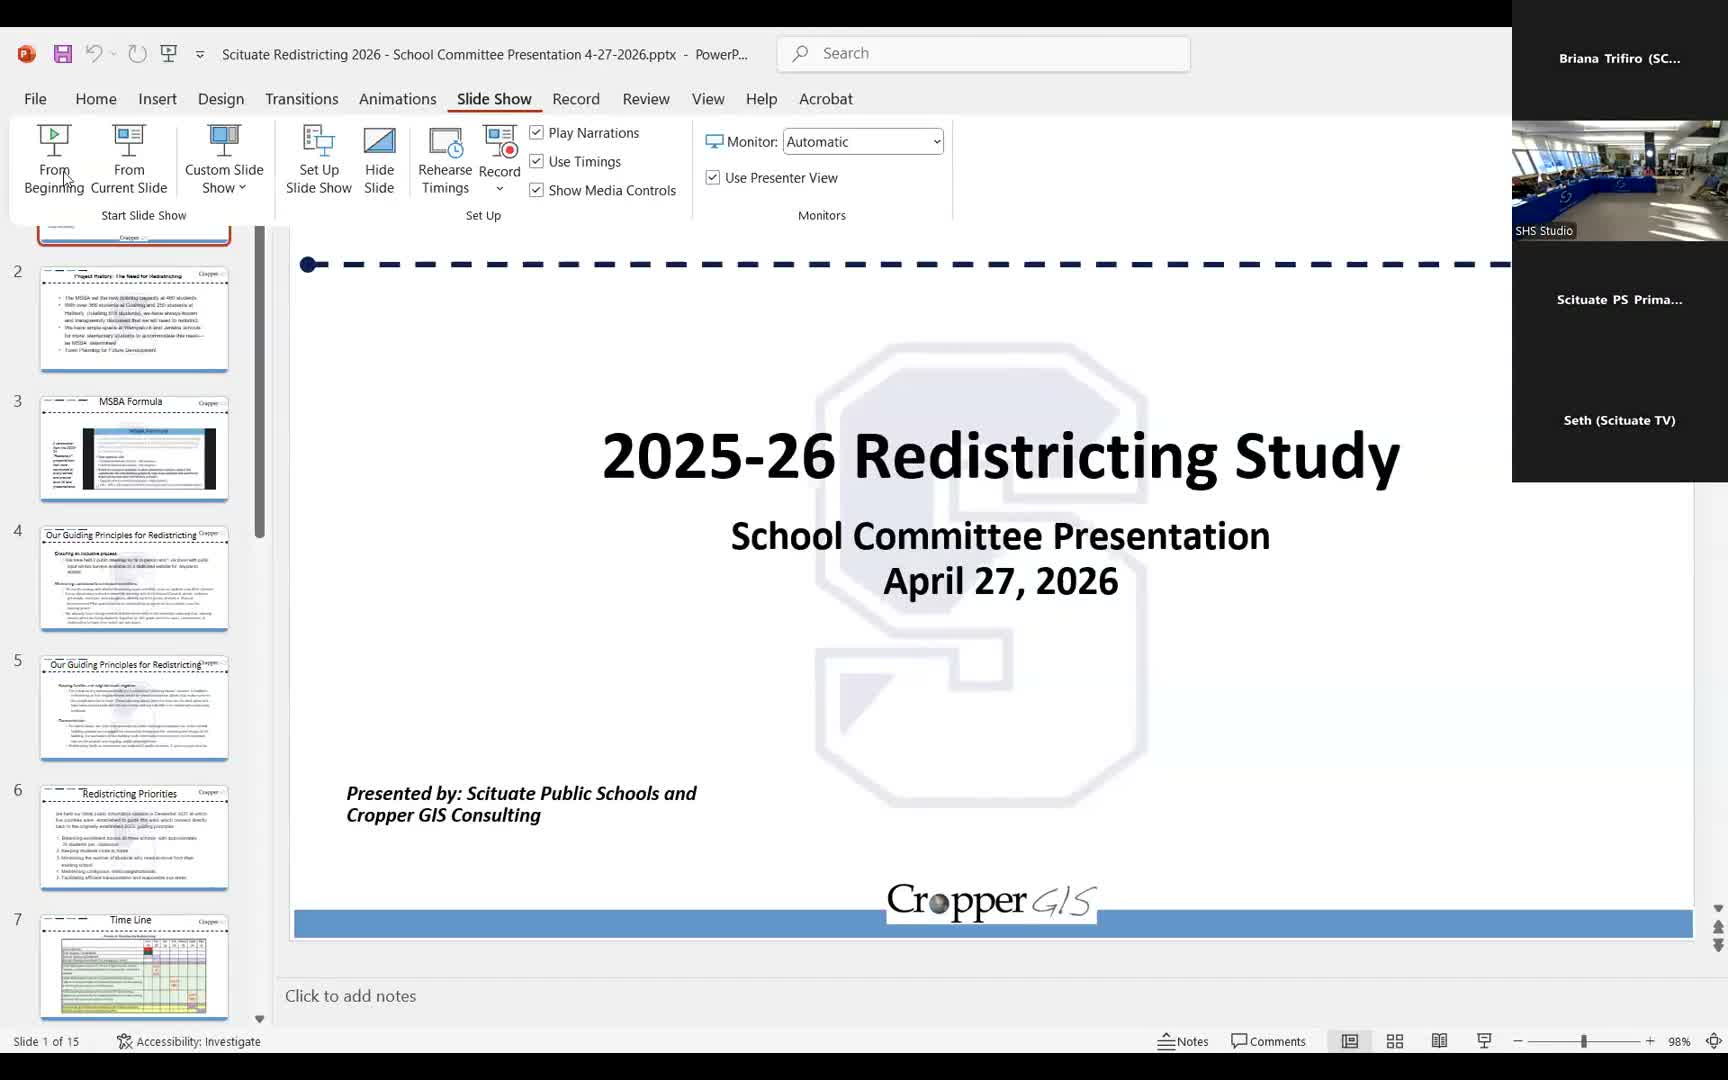Toggle Play Narrations checkbox

pyautogui.click(x=537, y=132)
